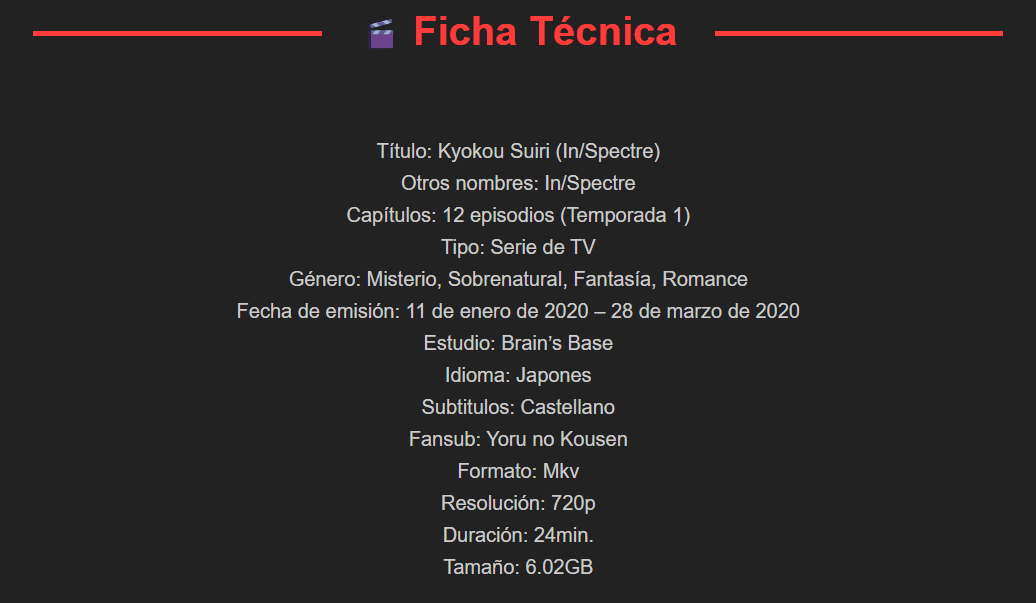Click the Subtitulos: Castellano line
This screenshot has height=603, width=1036.
(518, 408)
